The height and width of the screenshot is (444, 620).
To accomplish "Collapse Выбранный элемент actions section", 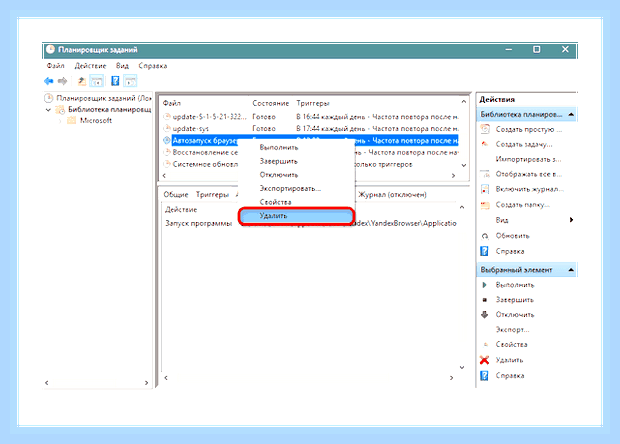I will tap(571, 270).
